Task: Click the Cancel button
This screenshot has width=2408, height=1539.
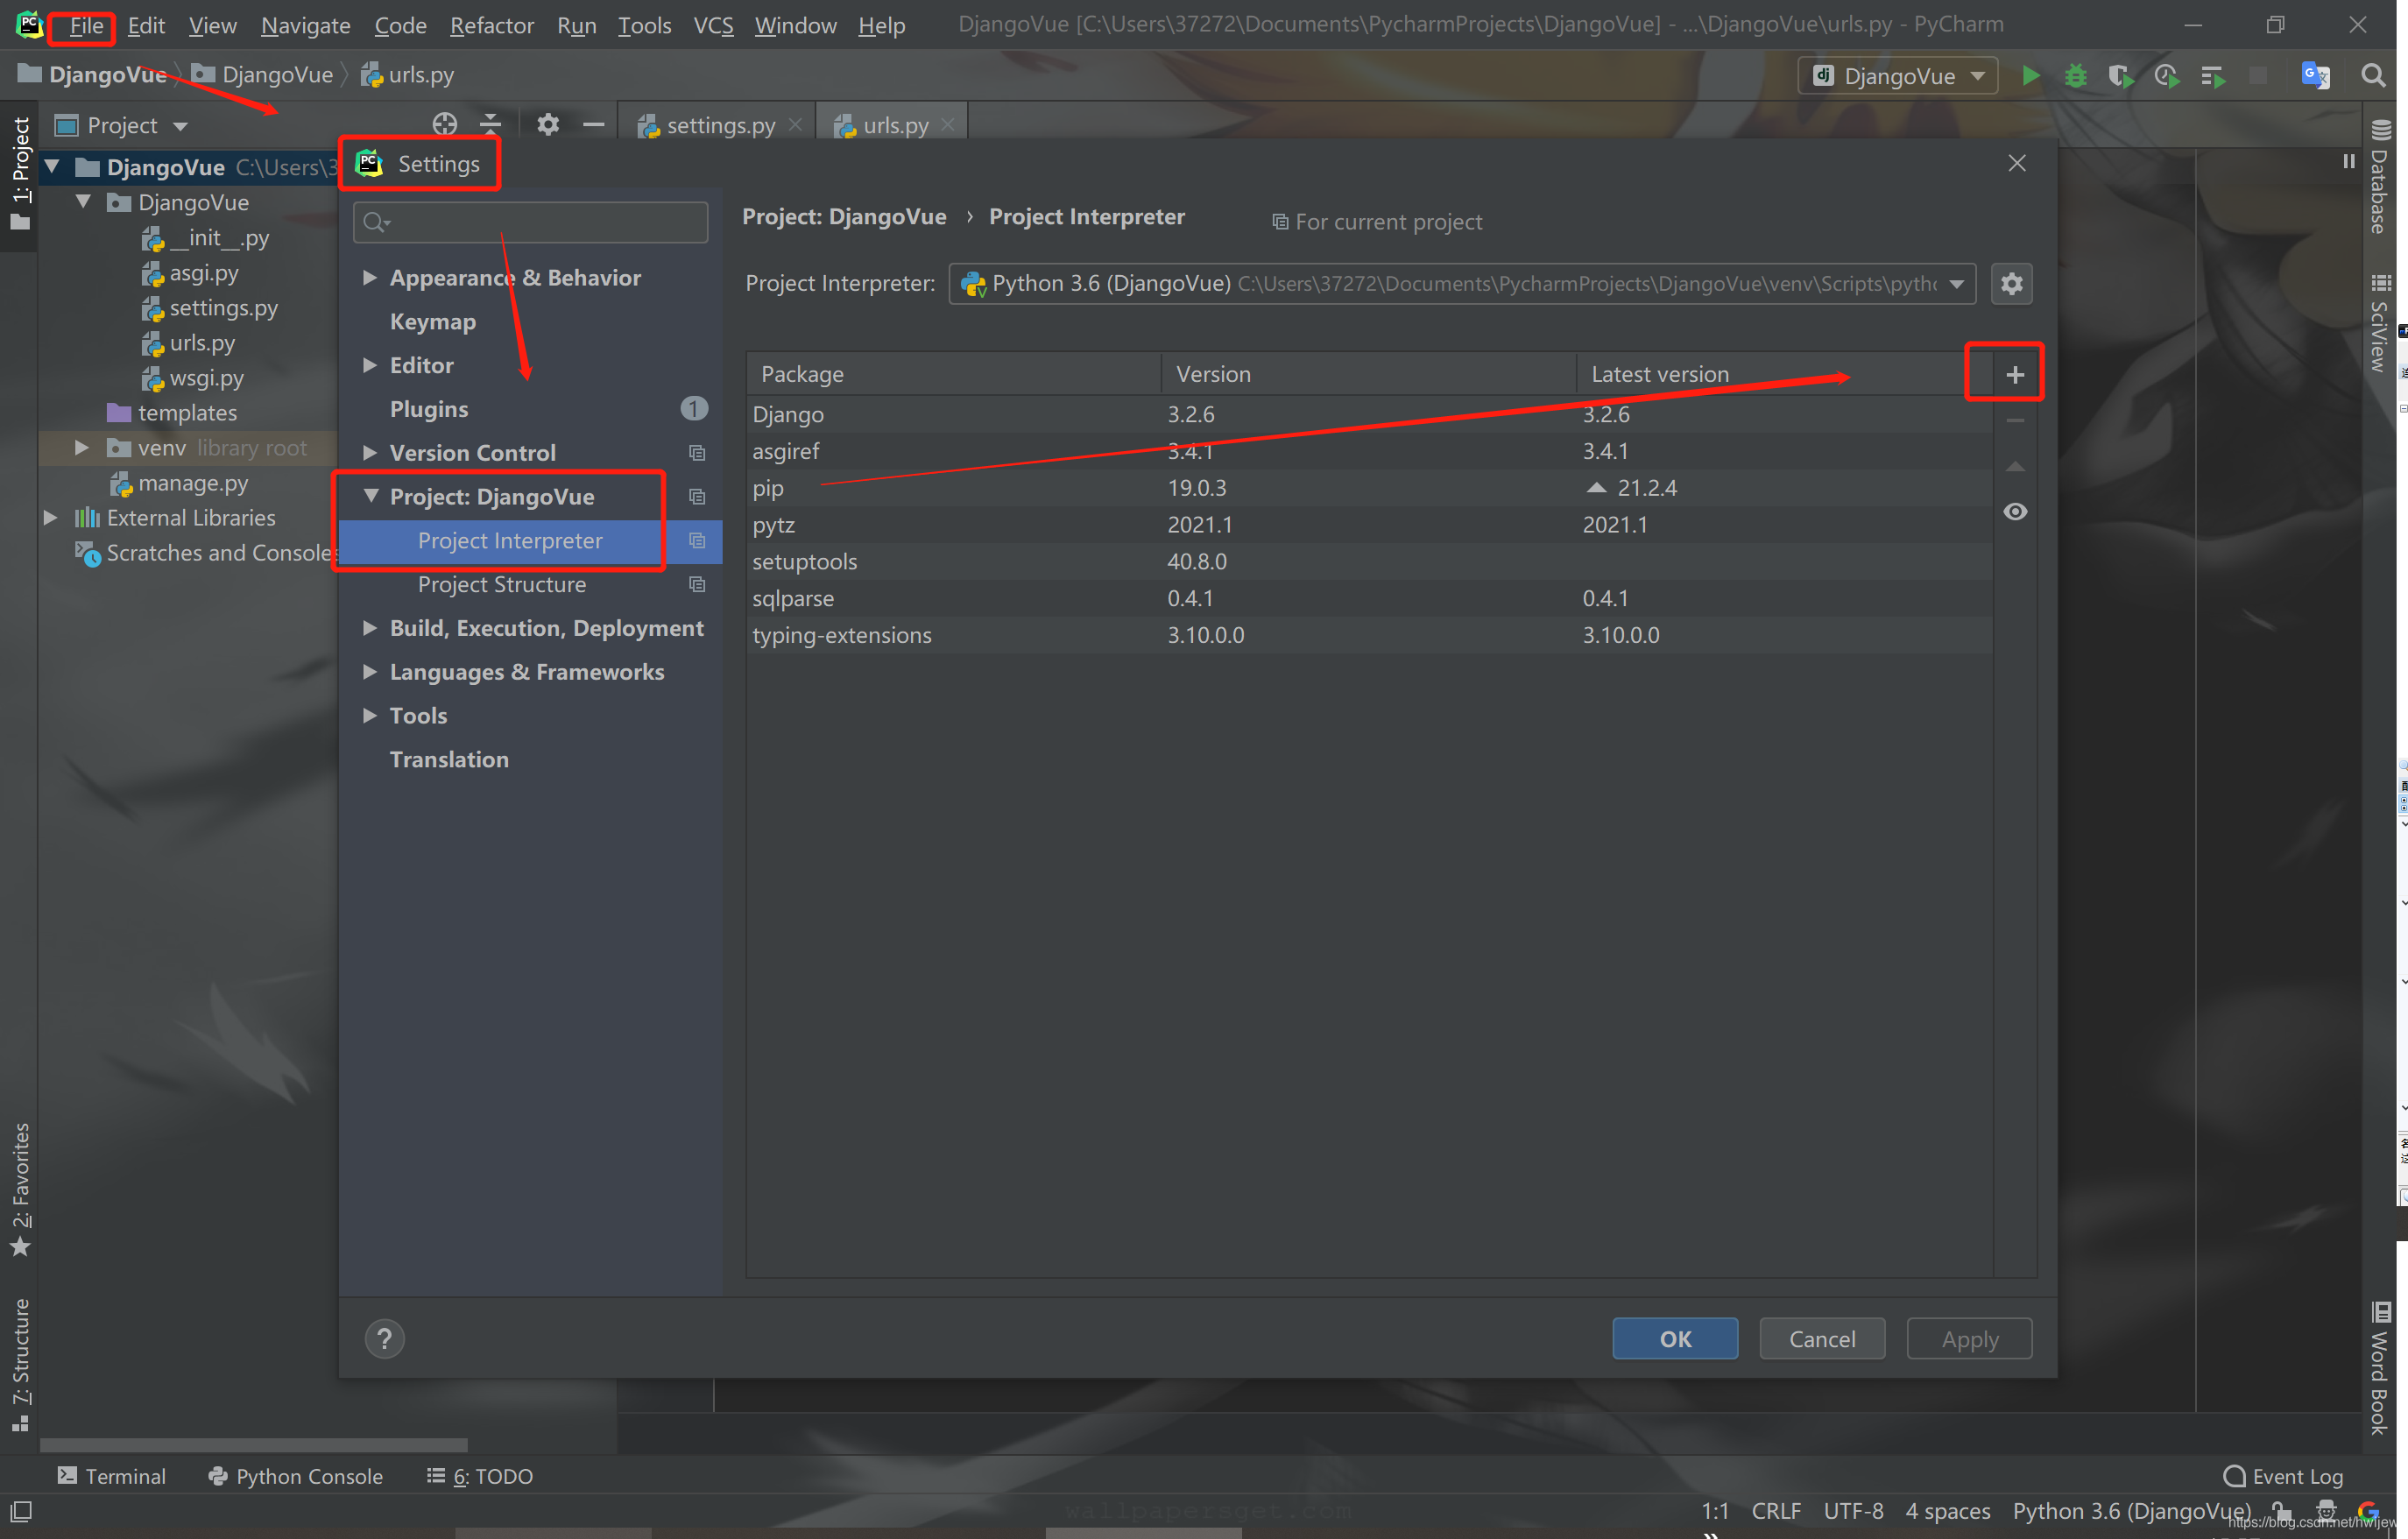Action: point(1822,1340)
